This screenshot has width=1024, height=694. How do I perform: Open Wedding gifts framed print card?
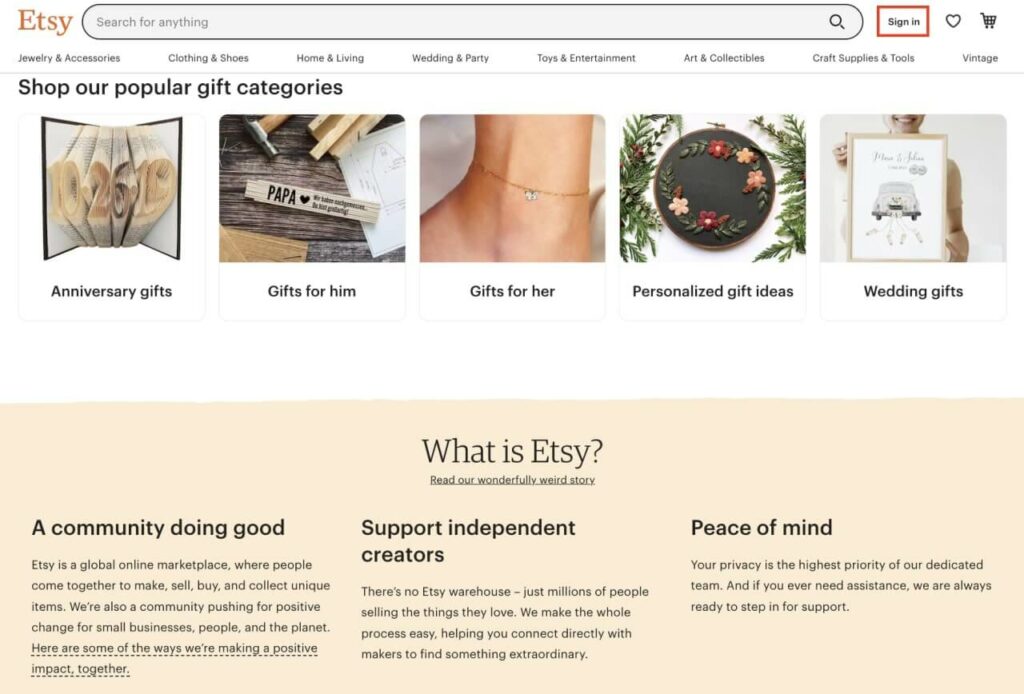[913, 217]
